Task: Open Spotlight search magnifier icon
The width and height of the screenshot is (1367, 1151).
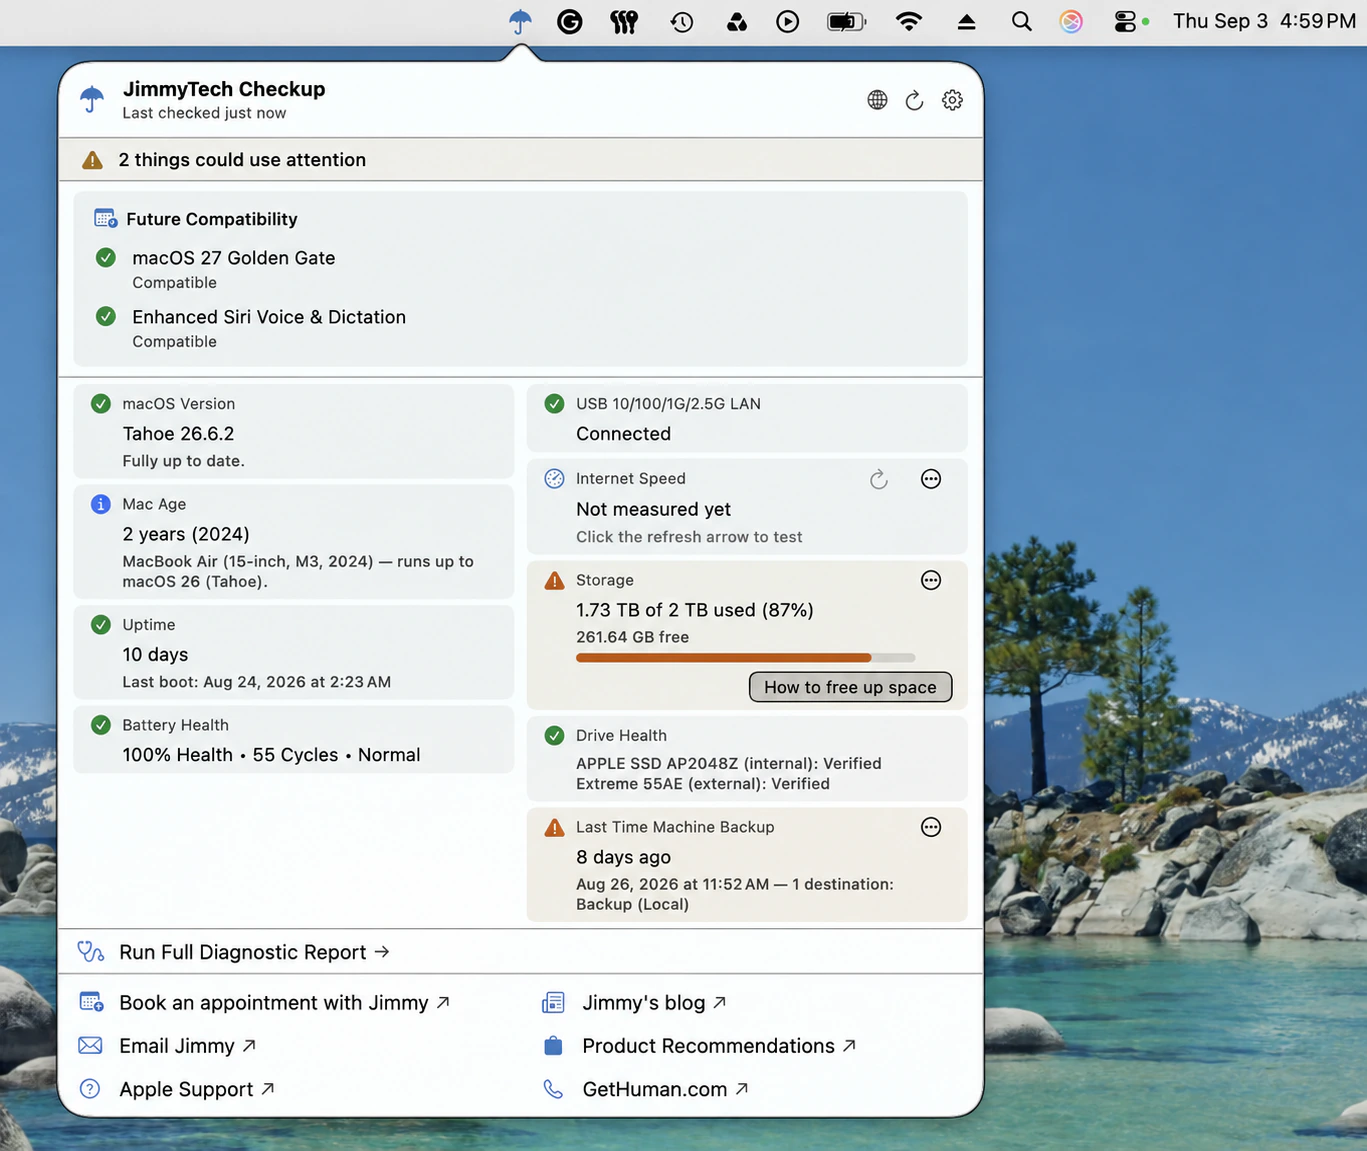Action: tap(1021, 21)
